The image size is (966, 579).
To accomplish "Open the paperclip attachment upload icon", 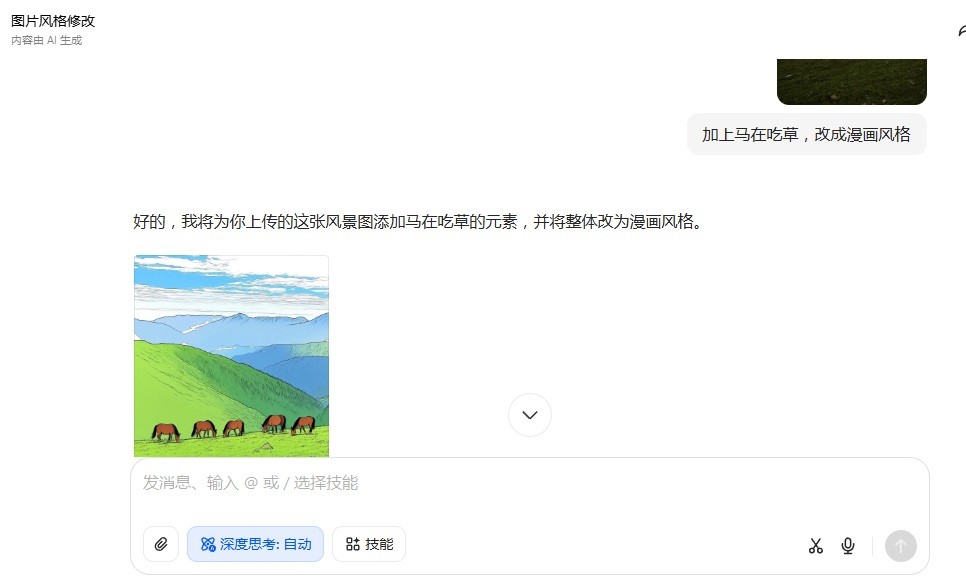I will (161, 544).
